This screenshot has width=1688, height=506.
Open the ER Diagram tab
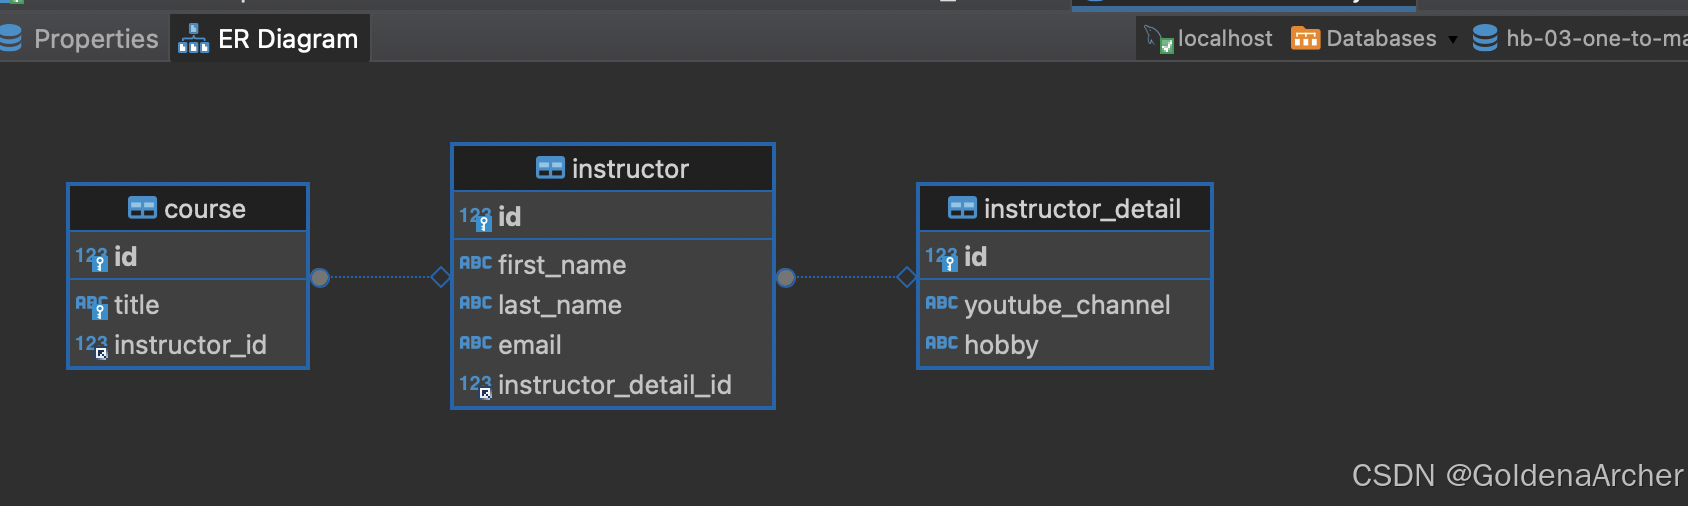270,39
